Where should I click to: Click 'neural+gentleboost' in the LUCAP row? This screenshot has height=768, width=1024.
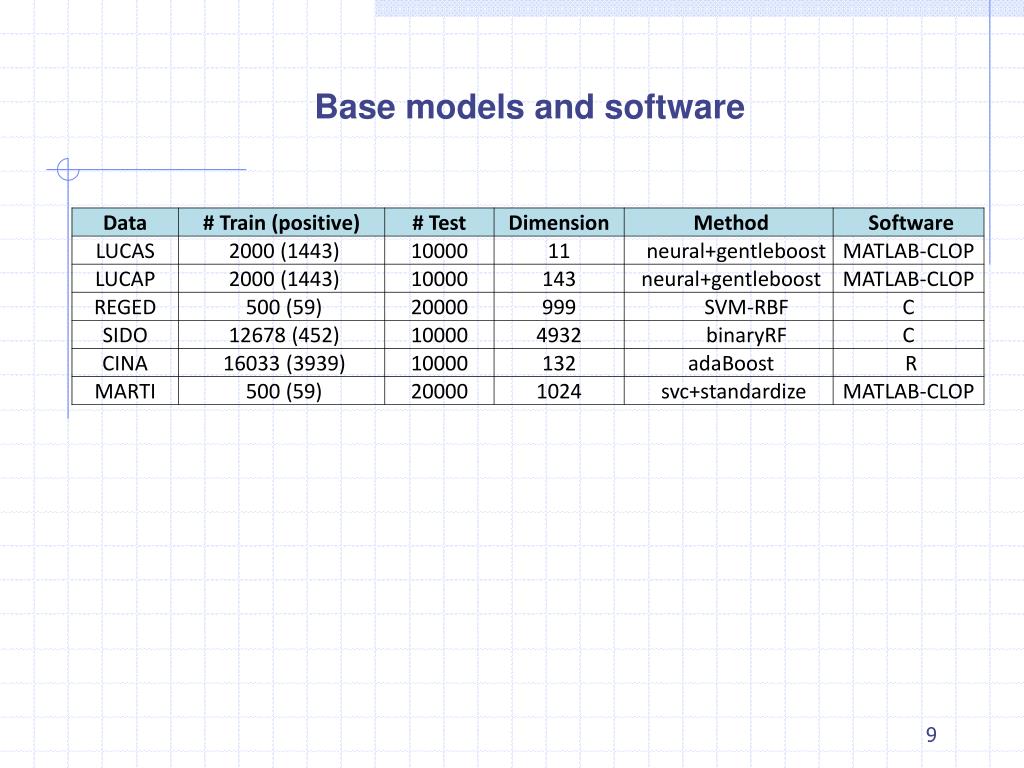[x=729, y=279]
